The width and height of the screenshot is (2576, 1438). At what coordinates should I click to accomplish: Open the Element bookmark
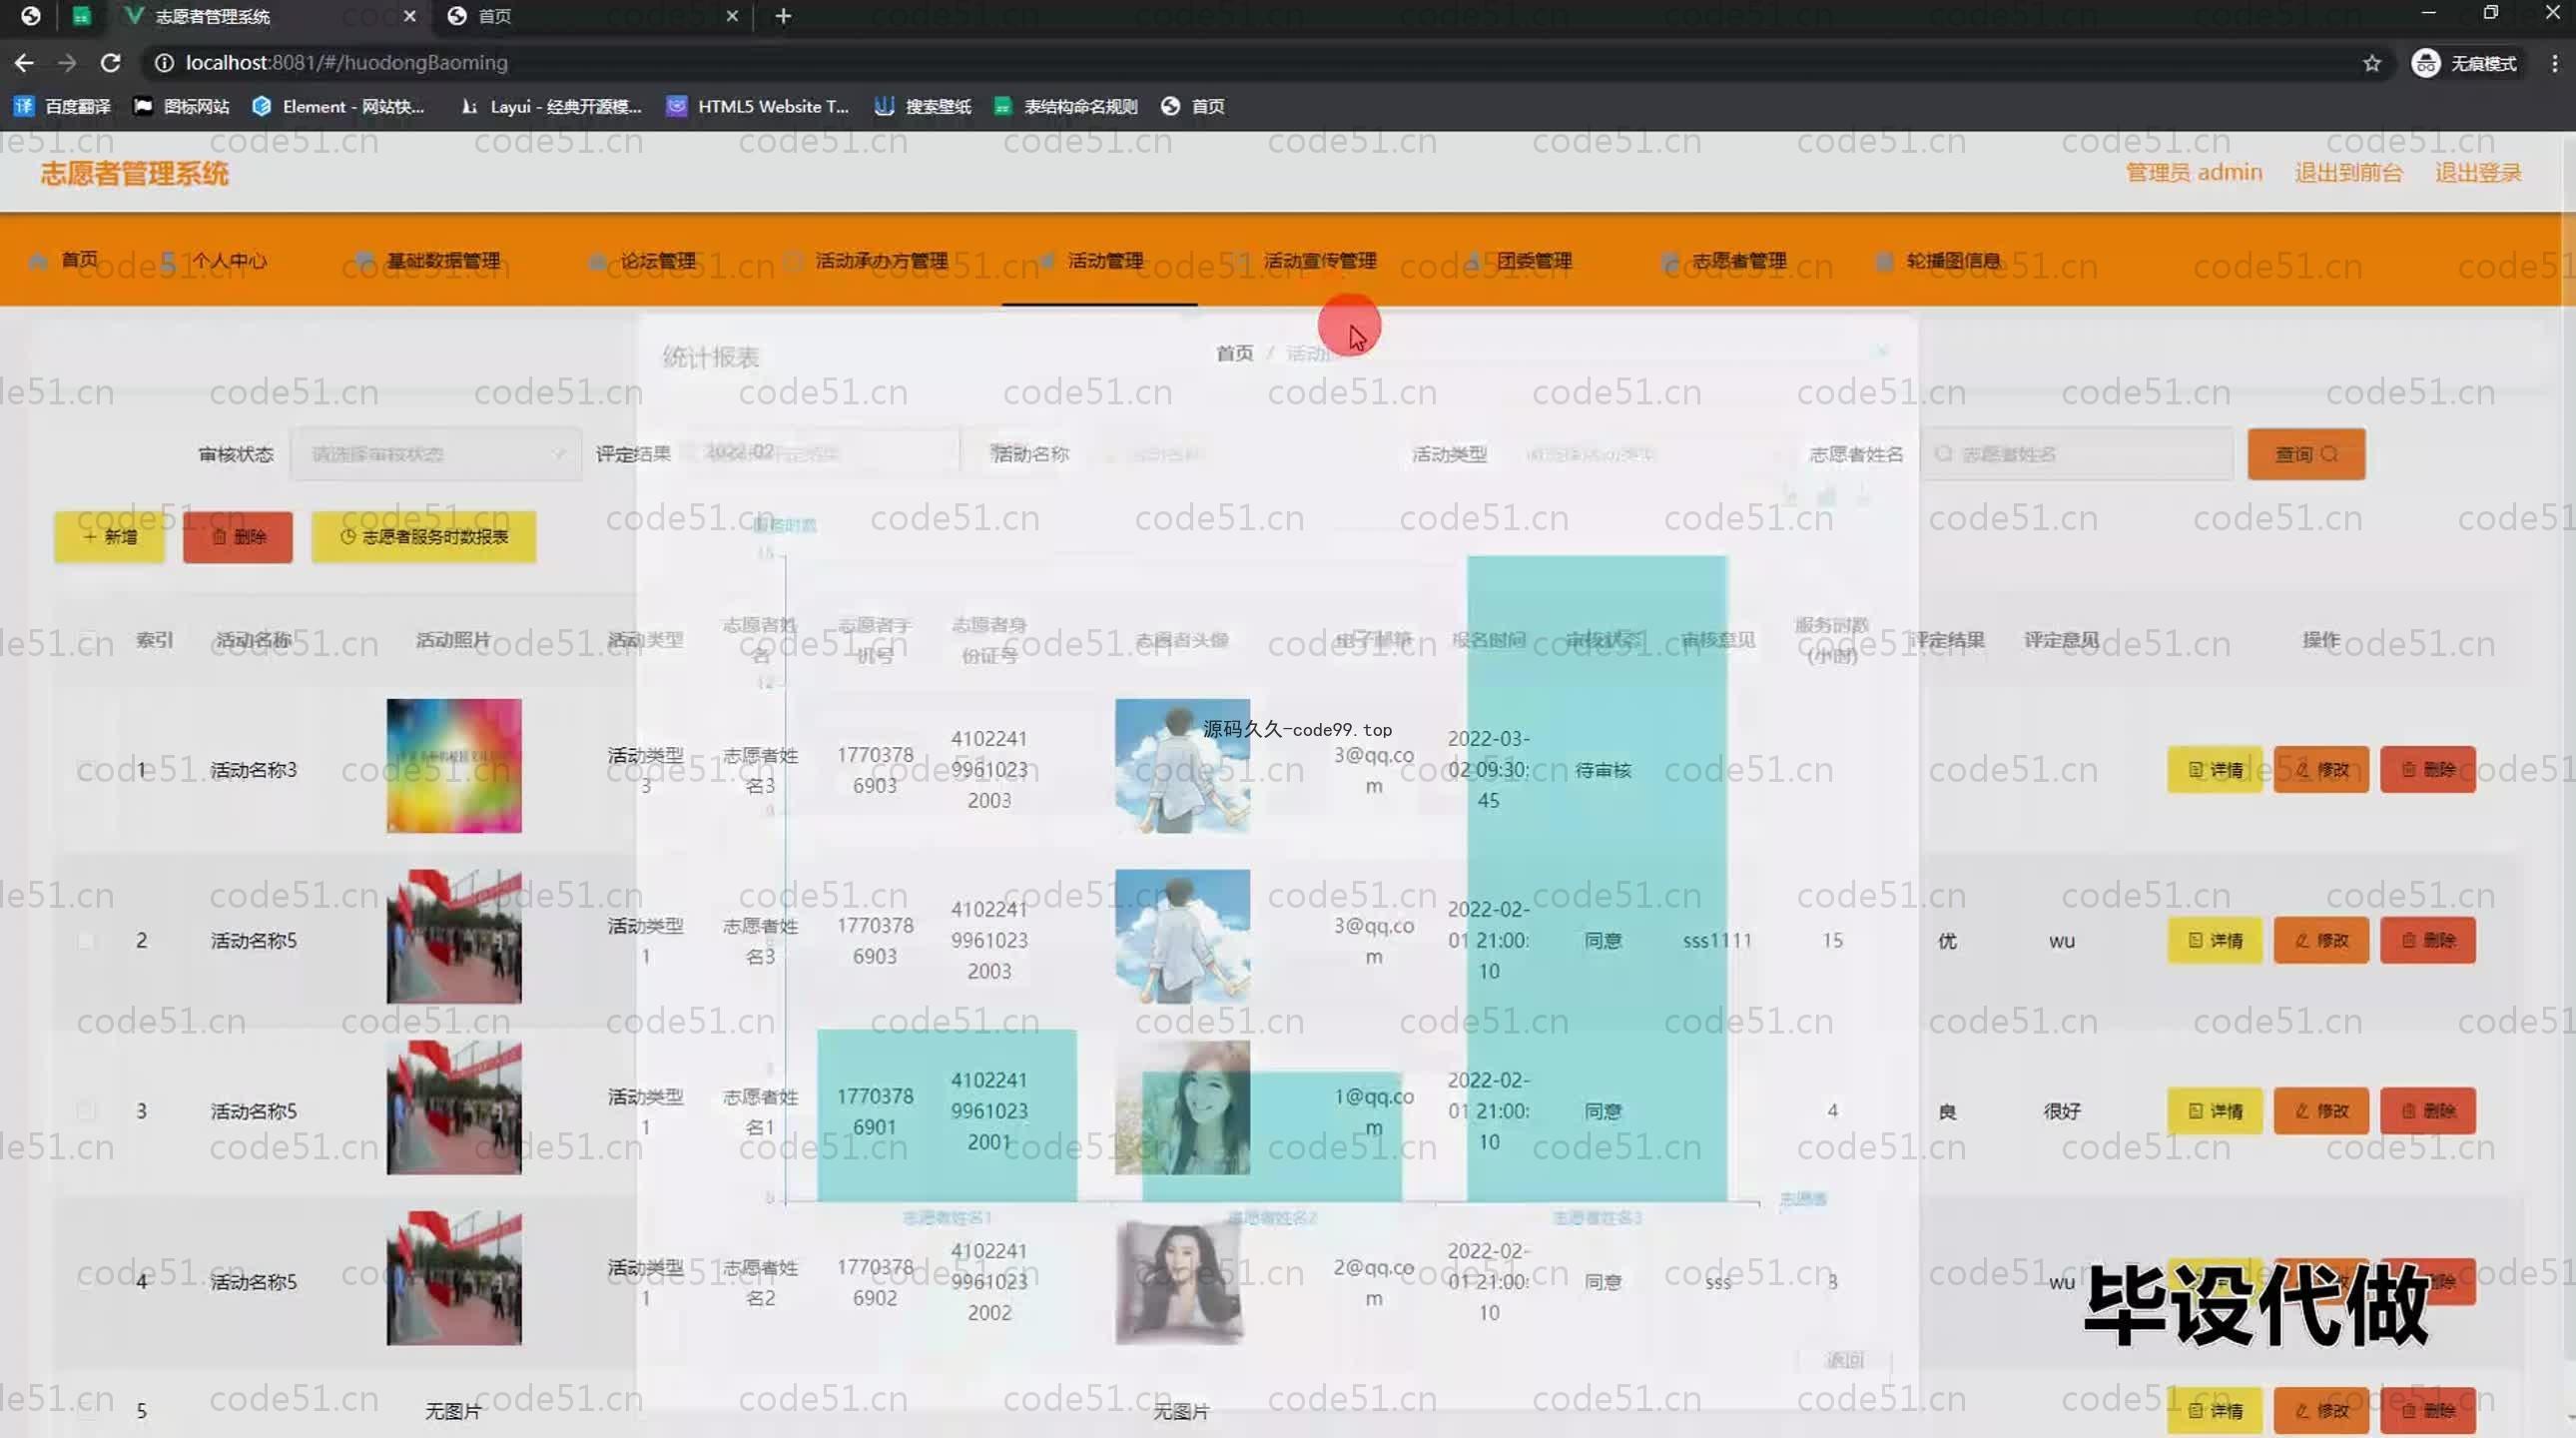click(338, 106)
